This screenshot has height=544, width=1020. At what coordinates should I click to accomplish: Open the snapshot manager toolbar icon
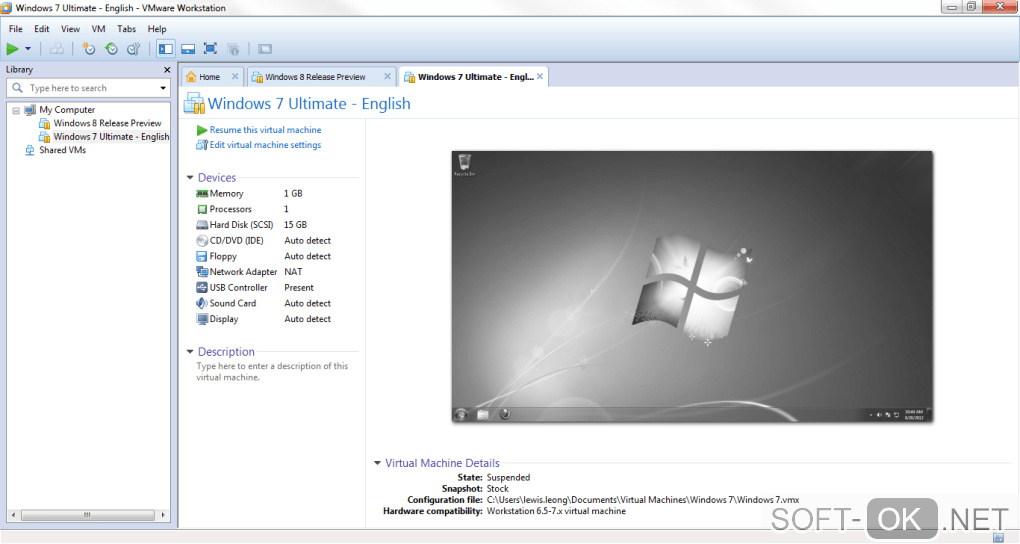pyautogui.click(x=133, y=49)
